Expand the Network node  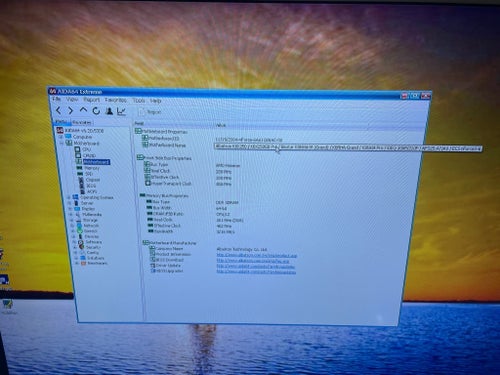72,226
